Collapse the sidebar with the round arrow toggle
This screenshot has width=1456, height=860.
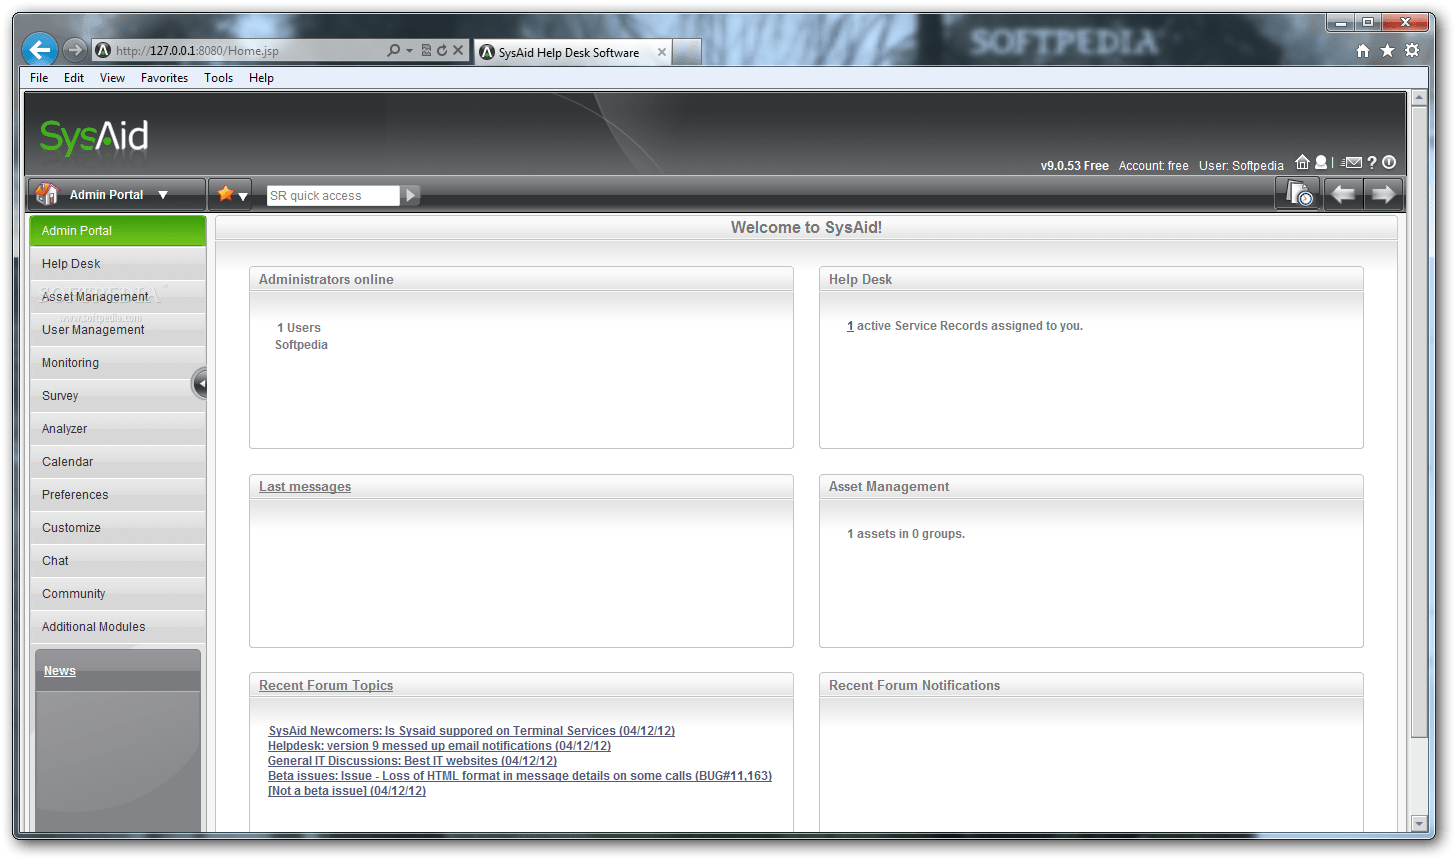tap(199, 383)
